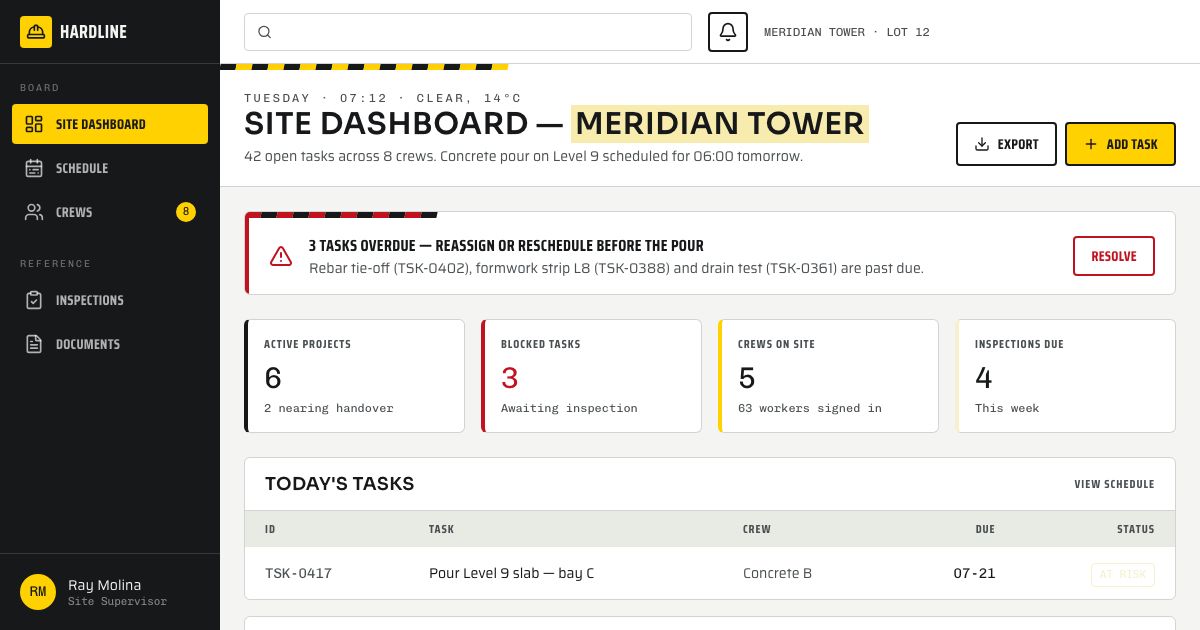The image size is (1200, 630).
Task: Open notifications with the bell icon
Action: (728, 32)
